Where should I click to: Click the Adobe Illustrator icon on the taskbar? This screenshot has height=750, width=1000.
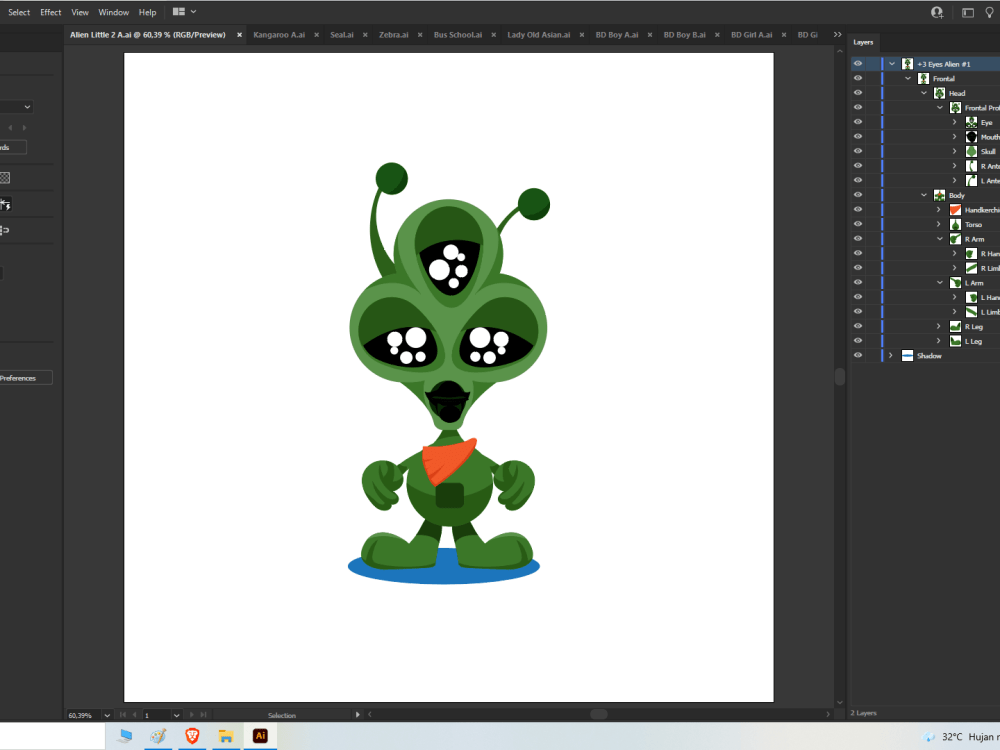point(259,735)
